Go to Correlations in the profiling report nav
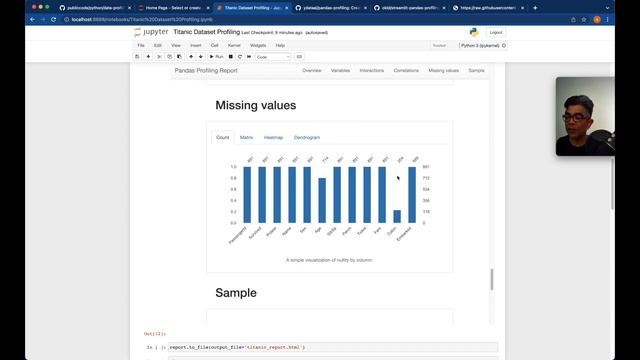 click(406, 71)
